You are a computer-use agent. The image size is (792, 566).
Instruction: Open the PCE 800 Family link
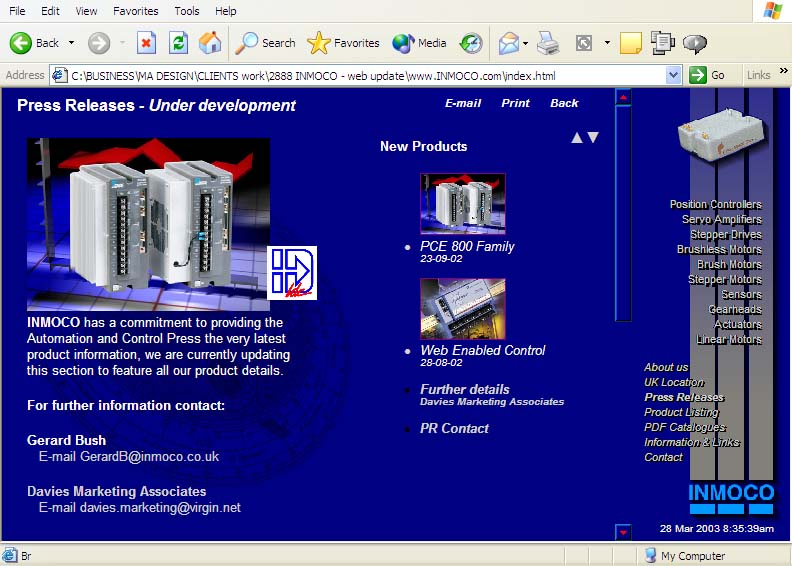pyautogui.click(x=467, y=246)
